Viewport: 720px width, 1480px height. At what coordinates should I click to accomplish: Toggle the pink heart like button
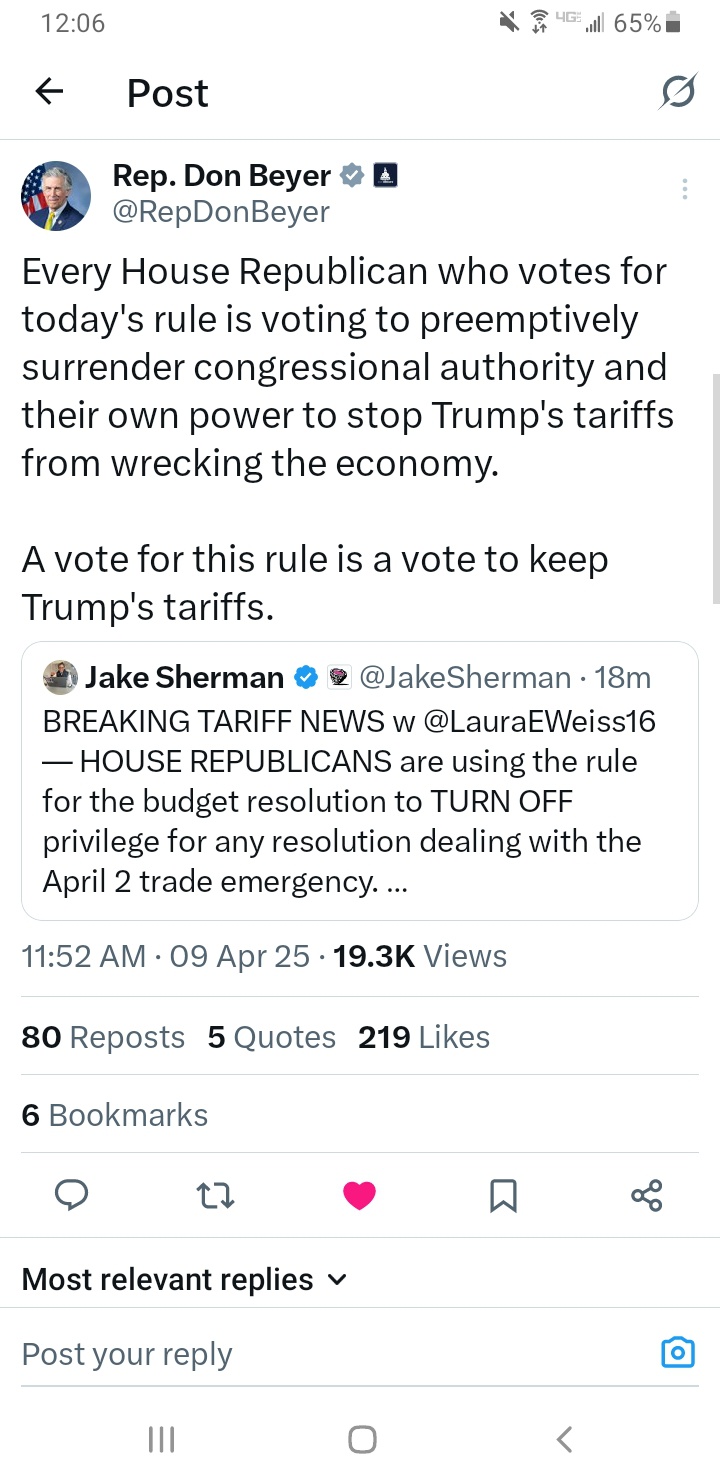coord(359,1194)
